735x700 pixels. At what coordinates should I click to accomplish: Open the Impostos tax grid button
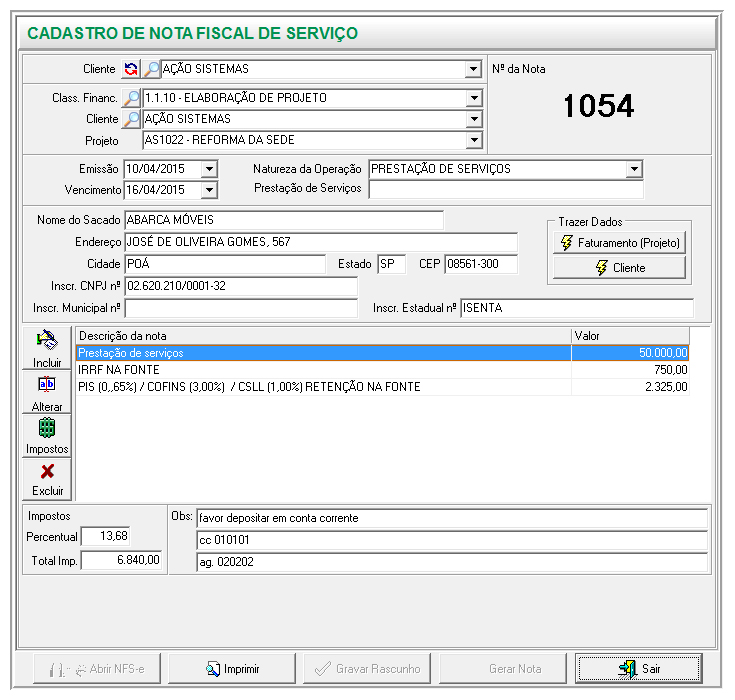coord(47,436)
